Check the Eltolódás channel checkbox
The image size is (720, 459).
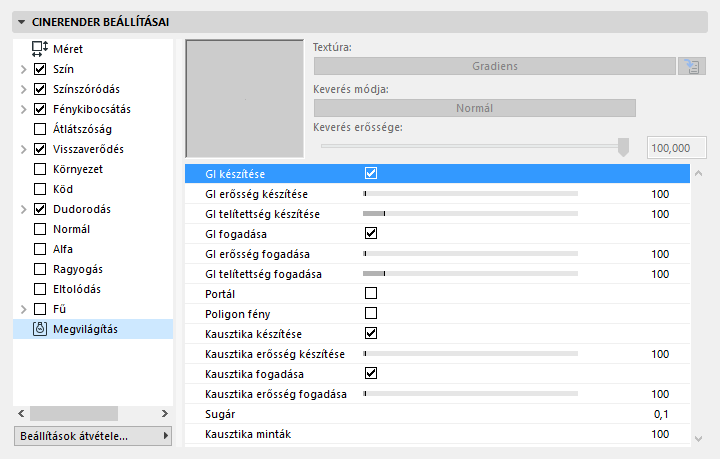pos(40,289)
